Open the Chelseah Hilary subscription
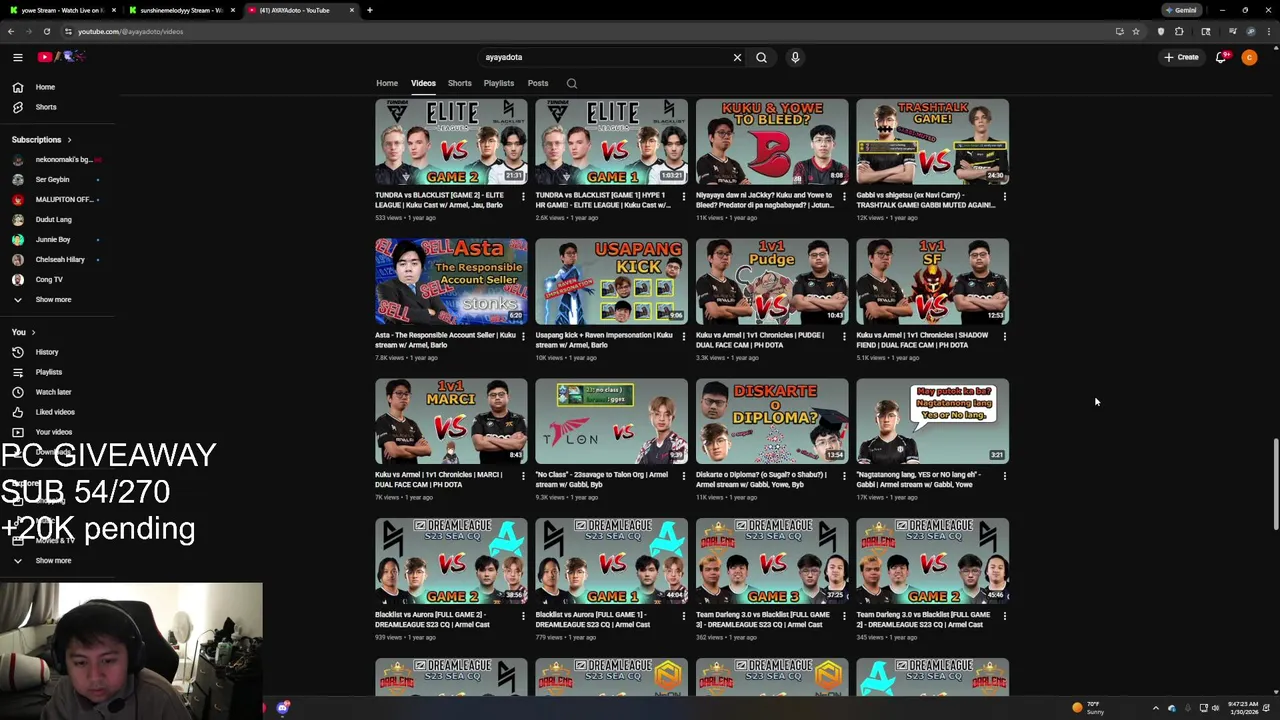 click(x=59, y=260)
